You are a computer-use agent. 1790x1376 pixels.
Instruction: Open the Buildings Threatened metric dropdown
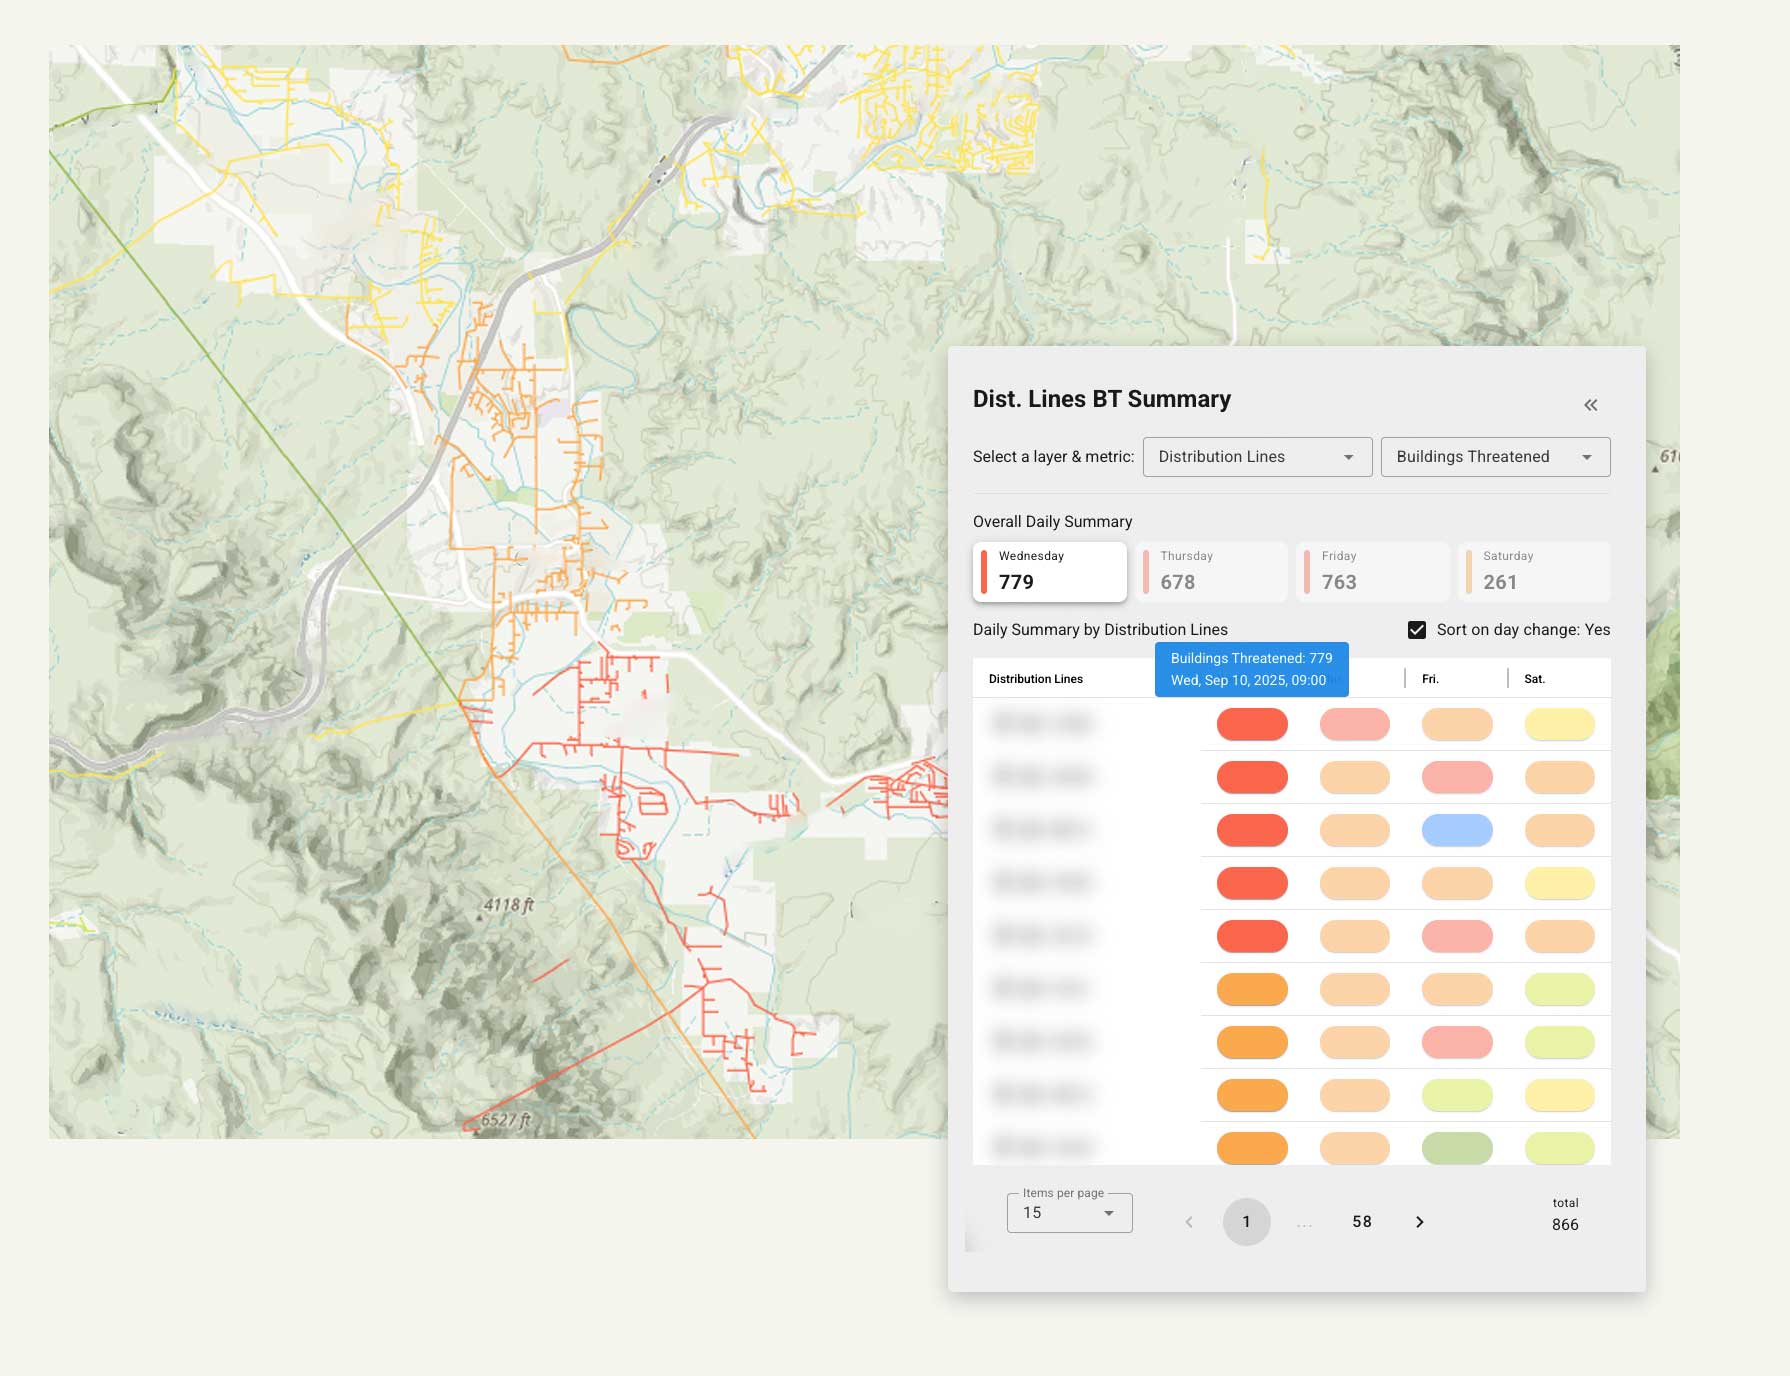[1494, 457]
